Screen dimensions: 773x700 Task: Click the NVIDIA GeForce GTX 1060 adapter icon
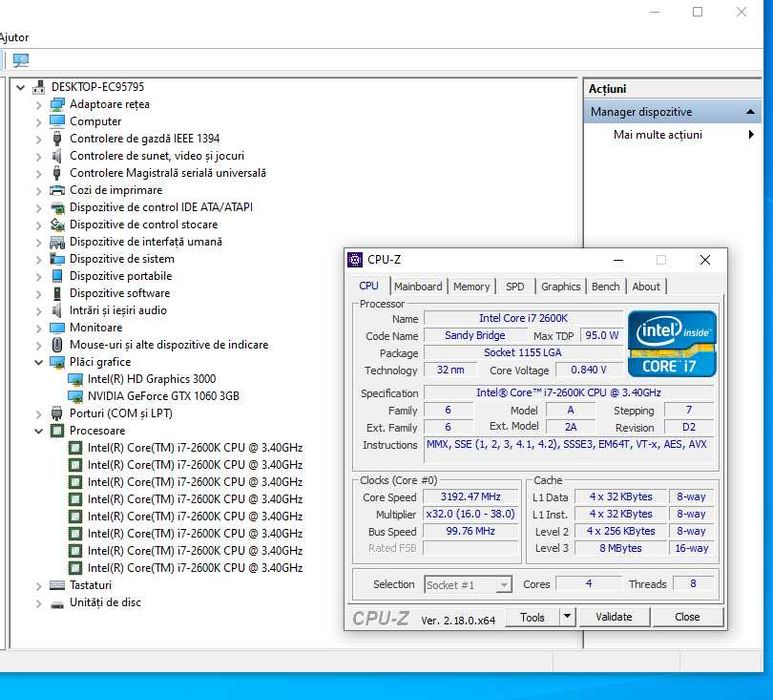75,396
